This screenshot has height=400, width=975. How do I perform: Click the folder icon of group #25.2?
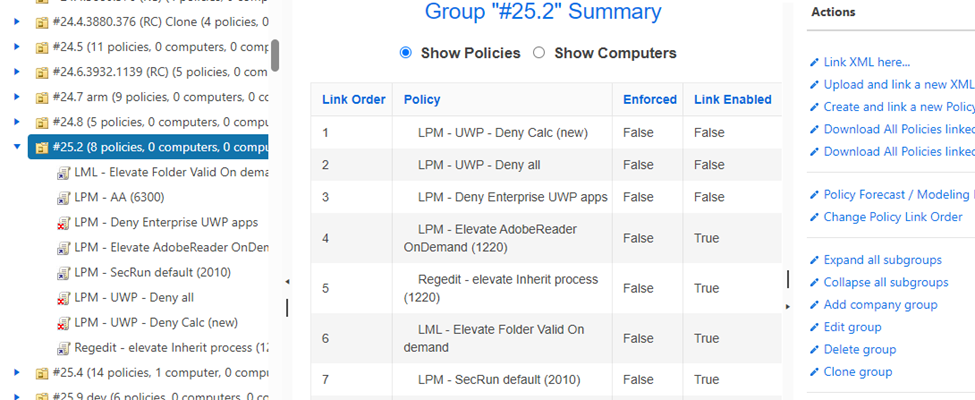pyautogui.click(x=41, y=147)
